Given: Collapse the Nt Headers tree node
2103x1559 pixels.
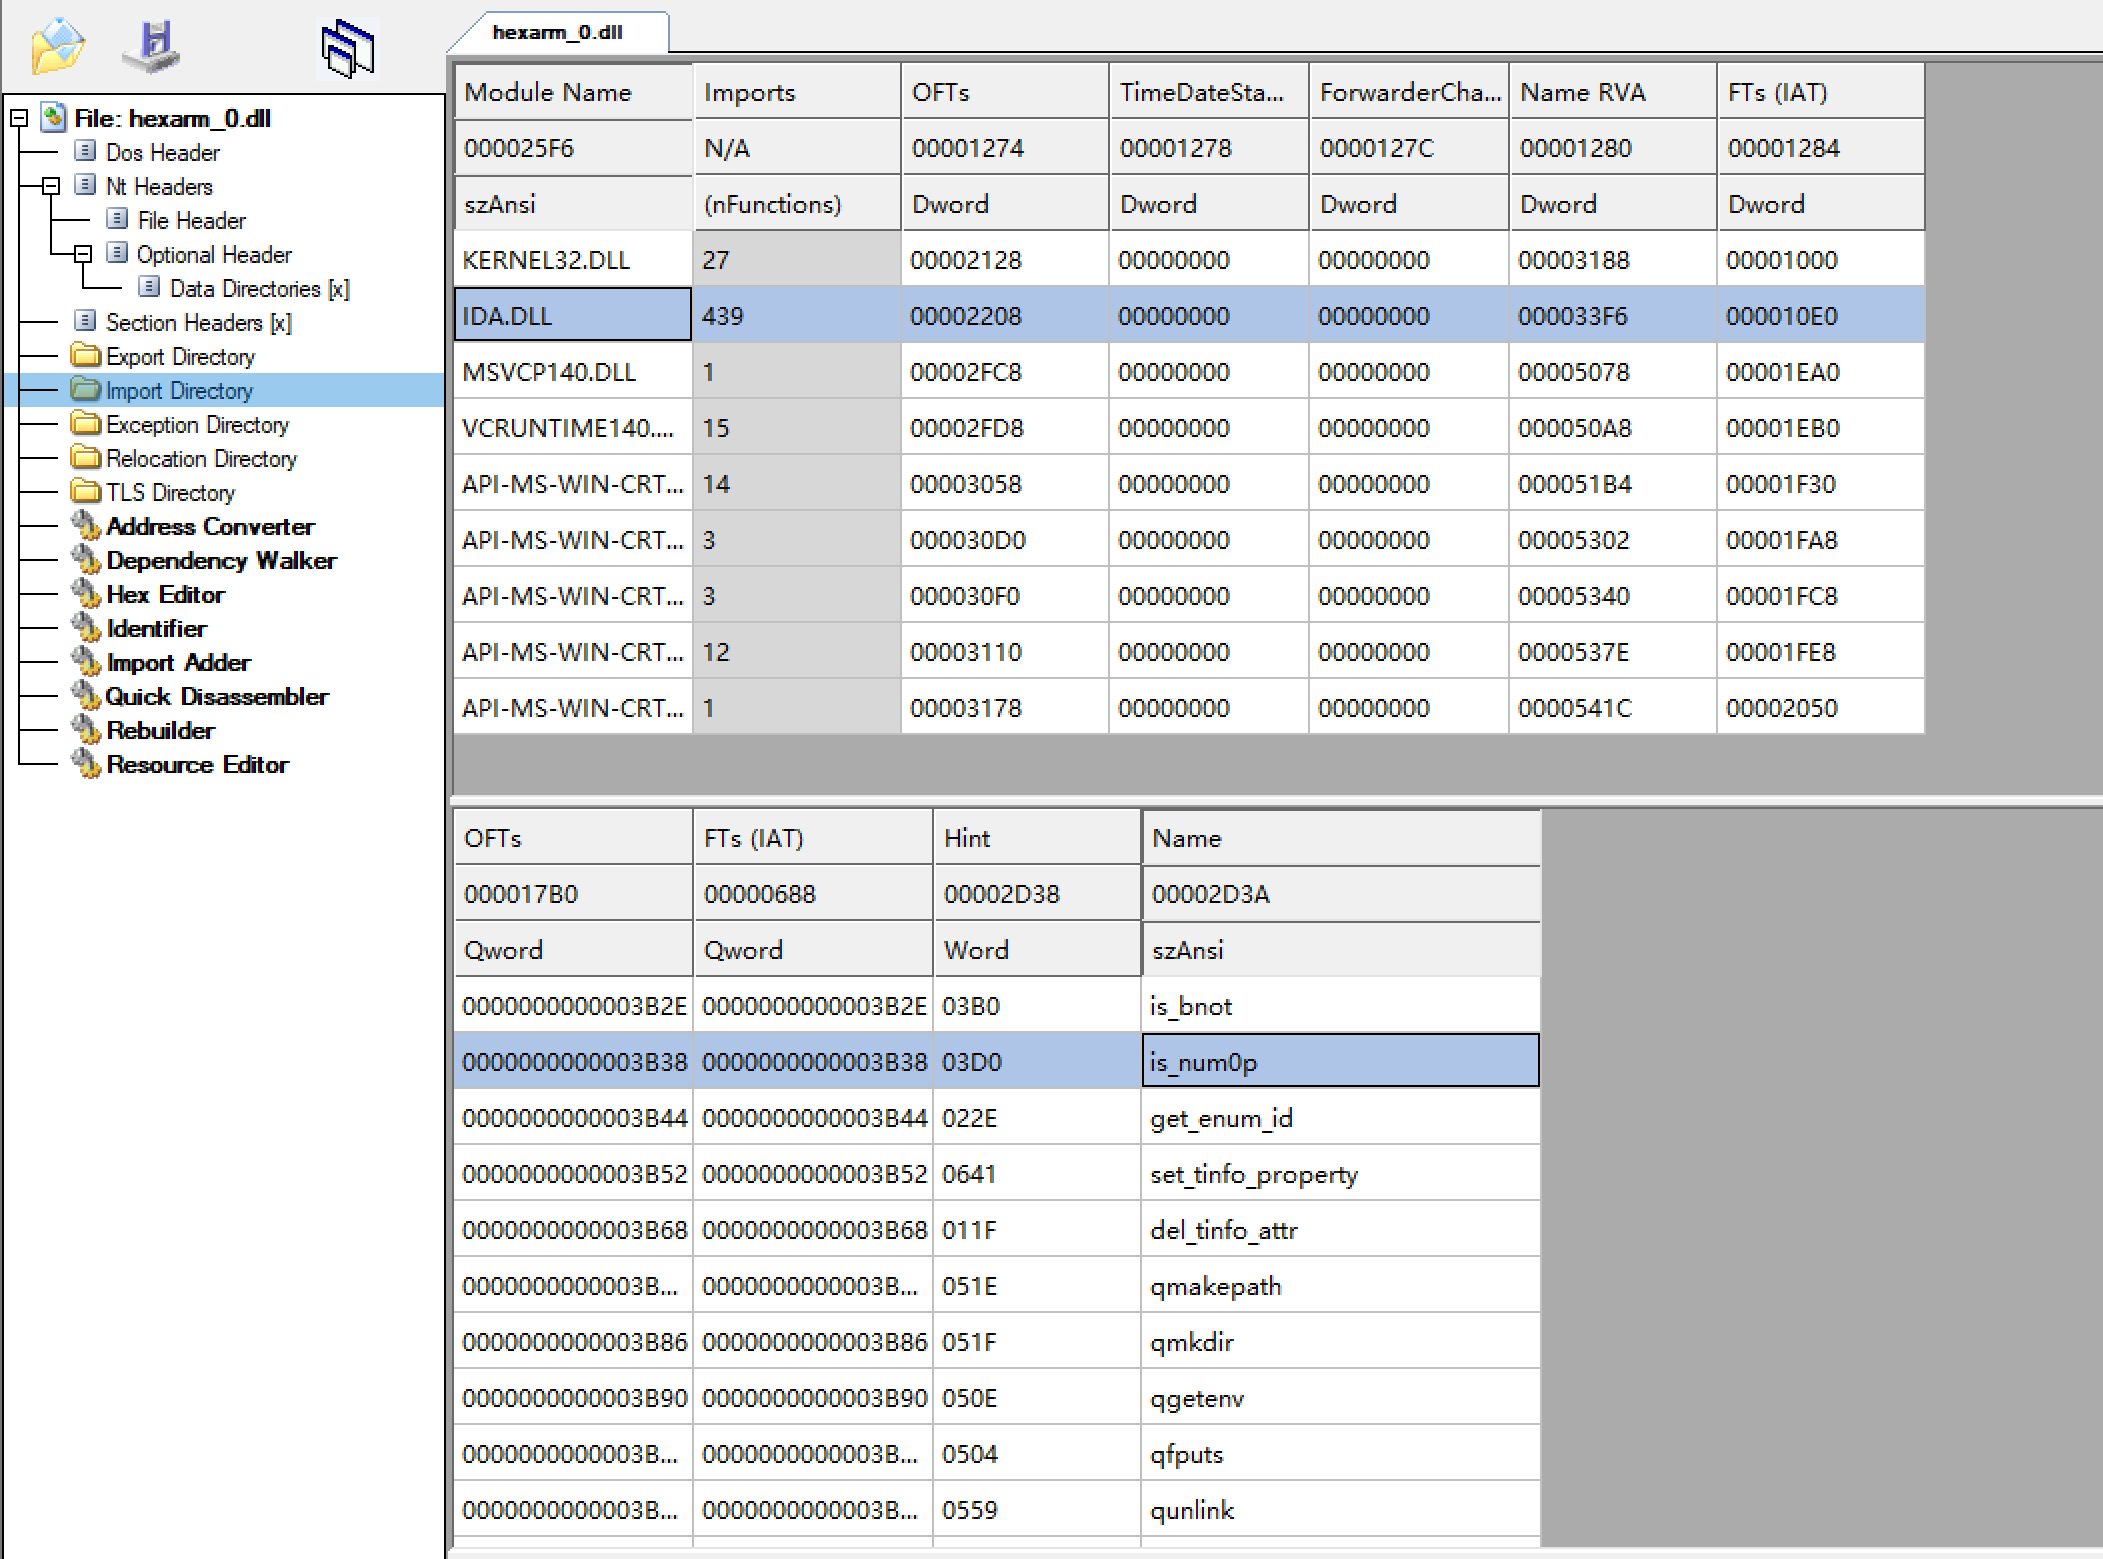Looking at the screenshot, I should coord(51,187).
